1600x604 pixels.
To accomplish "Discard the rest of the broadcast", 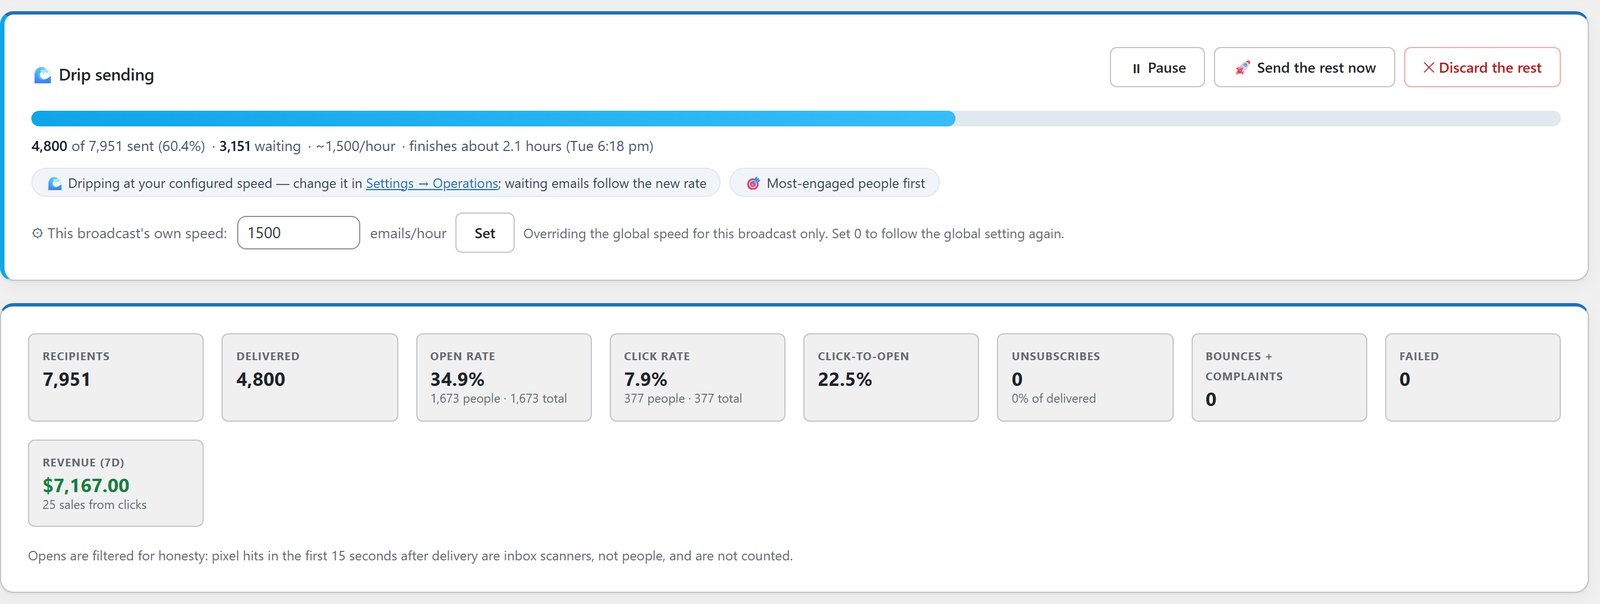I will coord(1482,67).
